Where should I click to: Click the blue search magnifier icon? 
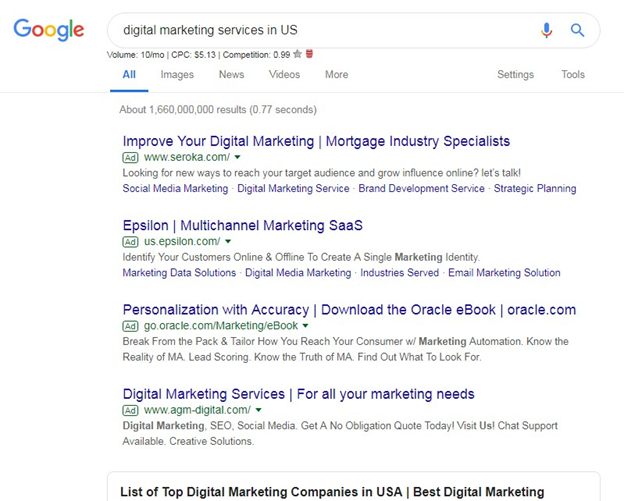[577, 30]
